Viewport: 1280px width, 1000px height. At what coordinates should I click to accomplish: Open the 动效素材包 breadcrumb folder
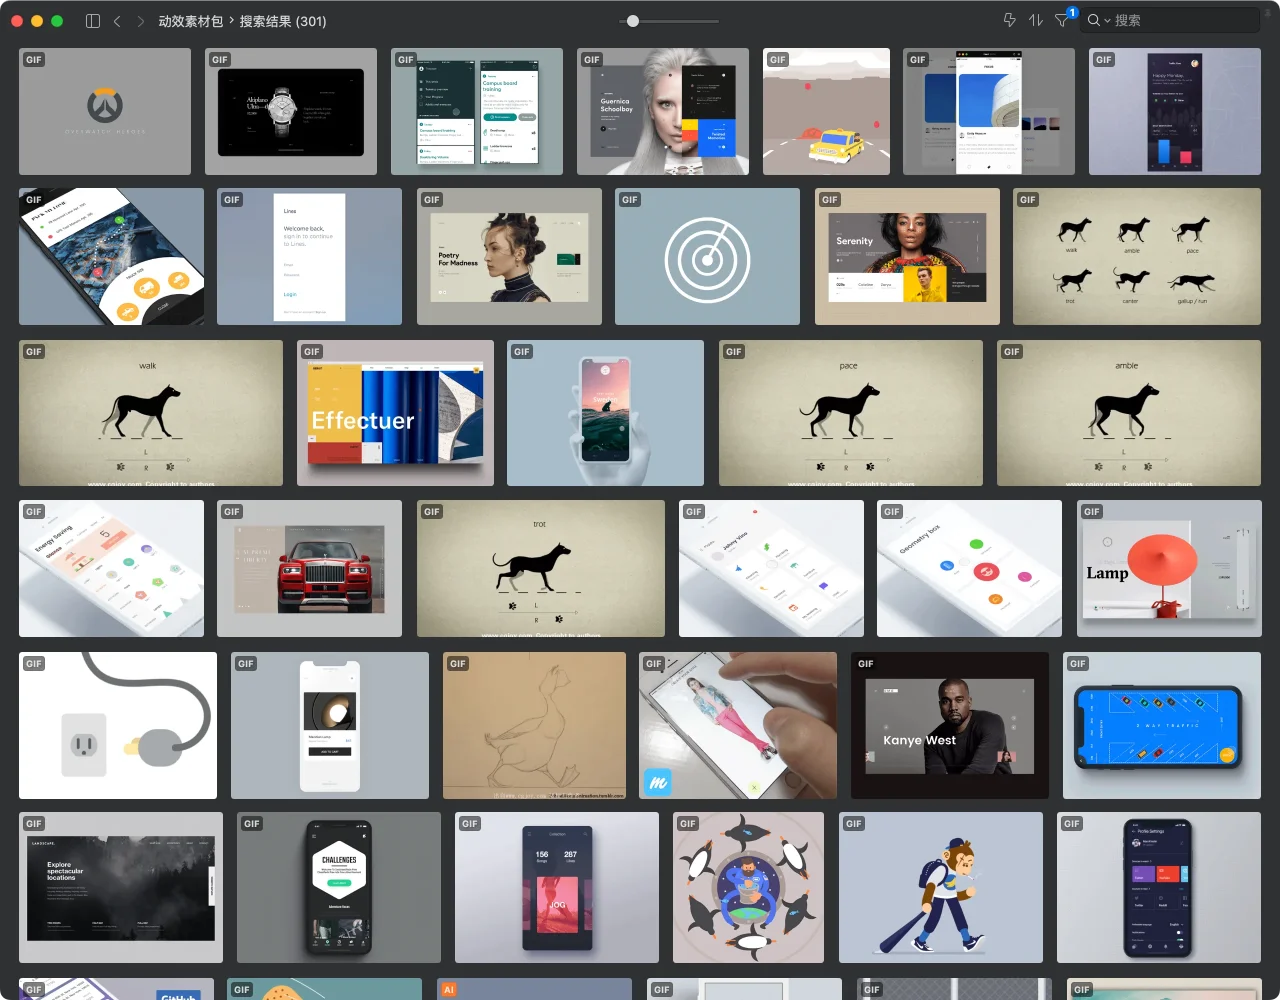pyautogui.click(x=190, y=21)
